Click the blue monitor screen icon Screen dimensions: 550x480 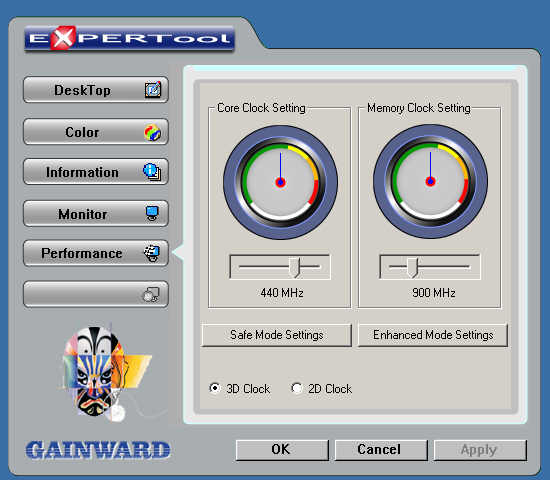click(152, 213)
